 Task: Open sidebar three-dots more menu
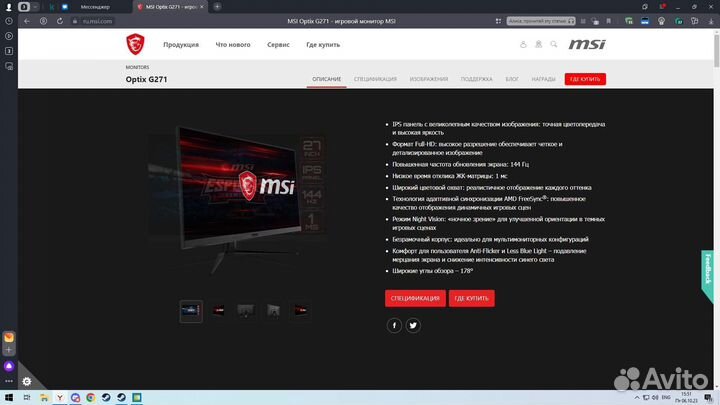(x=9, y=381)
